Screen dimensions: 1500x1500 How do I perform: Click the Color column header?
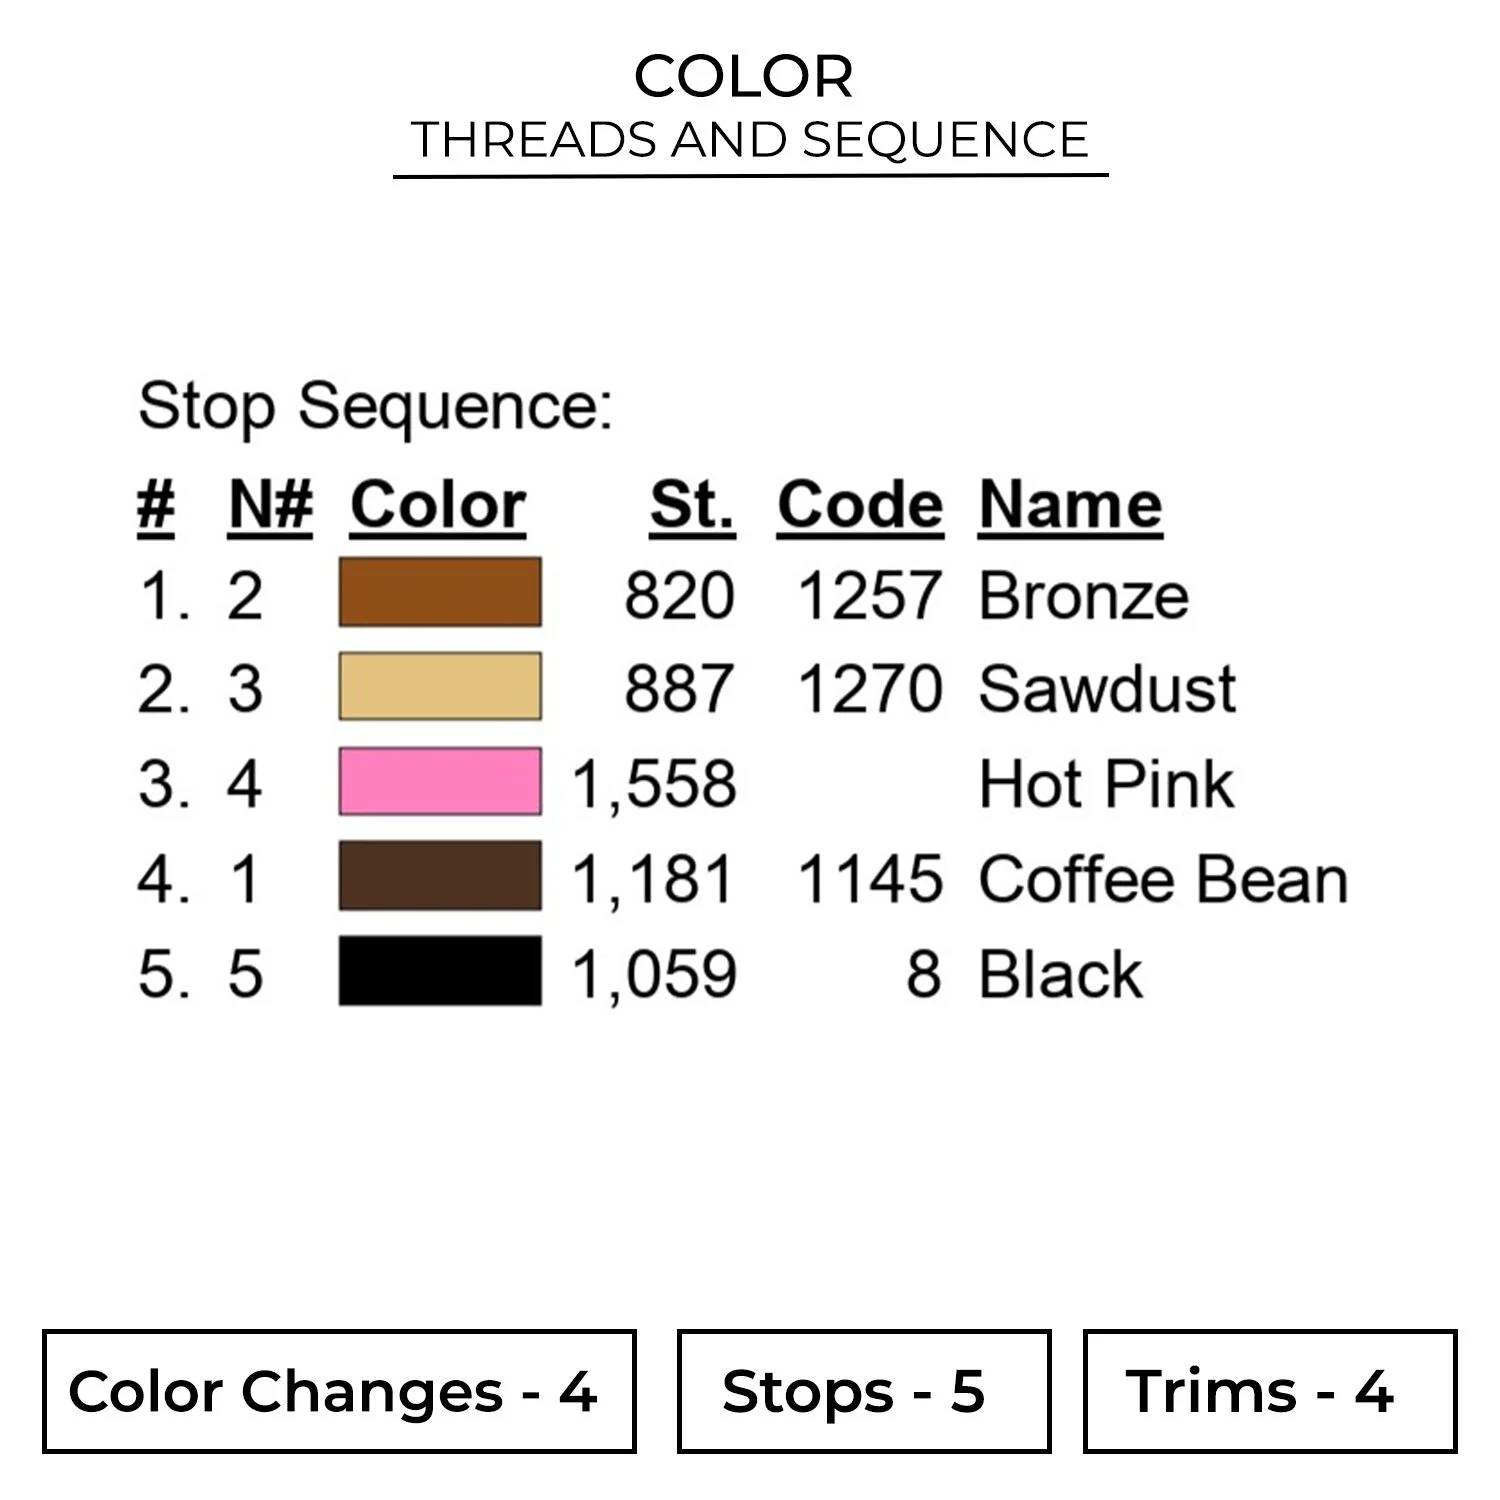click(438, 505)
